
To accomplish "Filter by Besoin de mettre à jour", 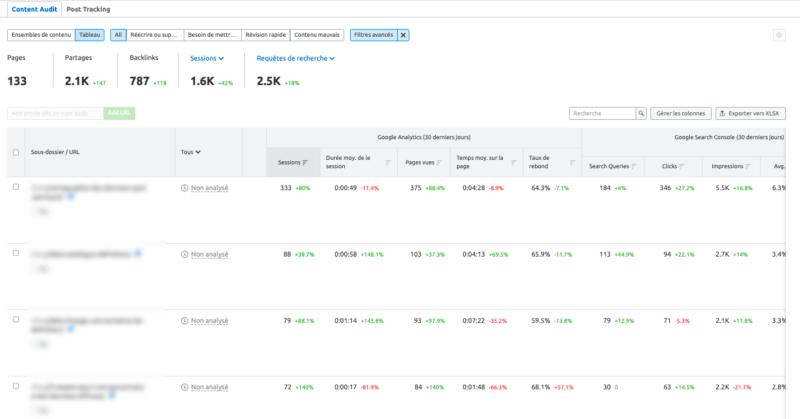I will click(212, 35).
